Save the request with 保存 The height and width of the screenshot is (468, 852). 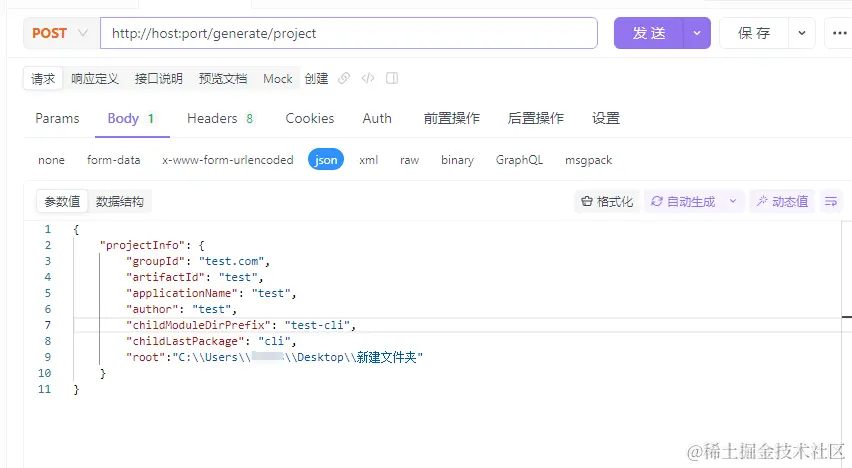coord(754,33)
